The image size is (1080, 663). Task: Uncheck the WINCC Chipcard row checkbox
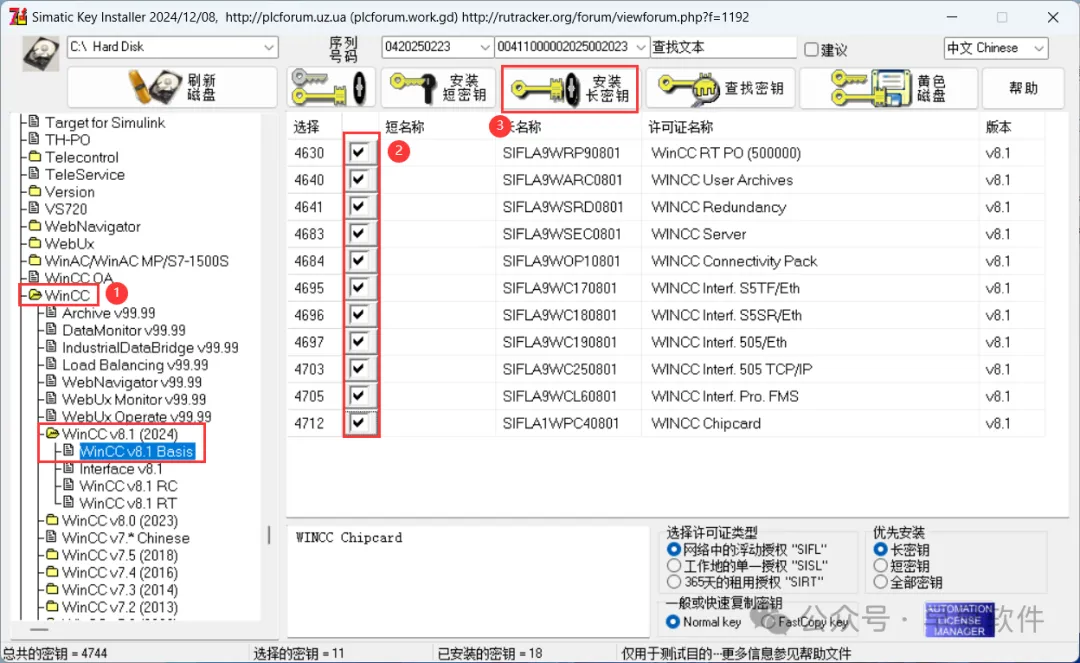coord(358,423)
